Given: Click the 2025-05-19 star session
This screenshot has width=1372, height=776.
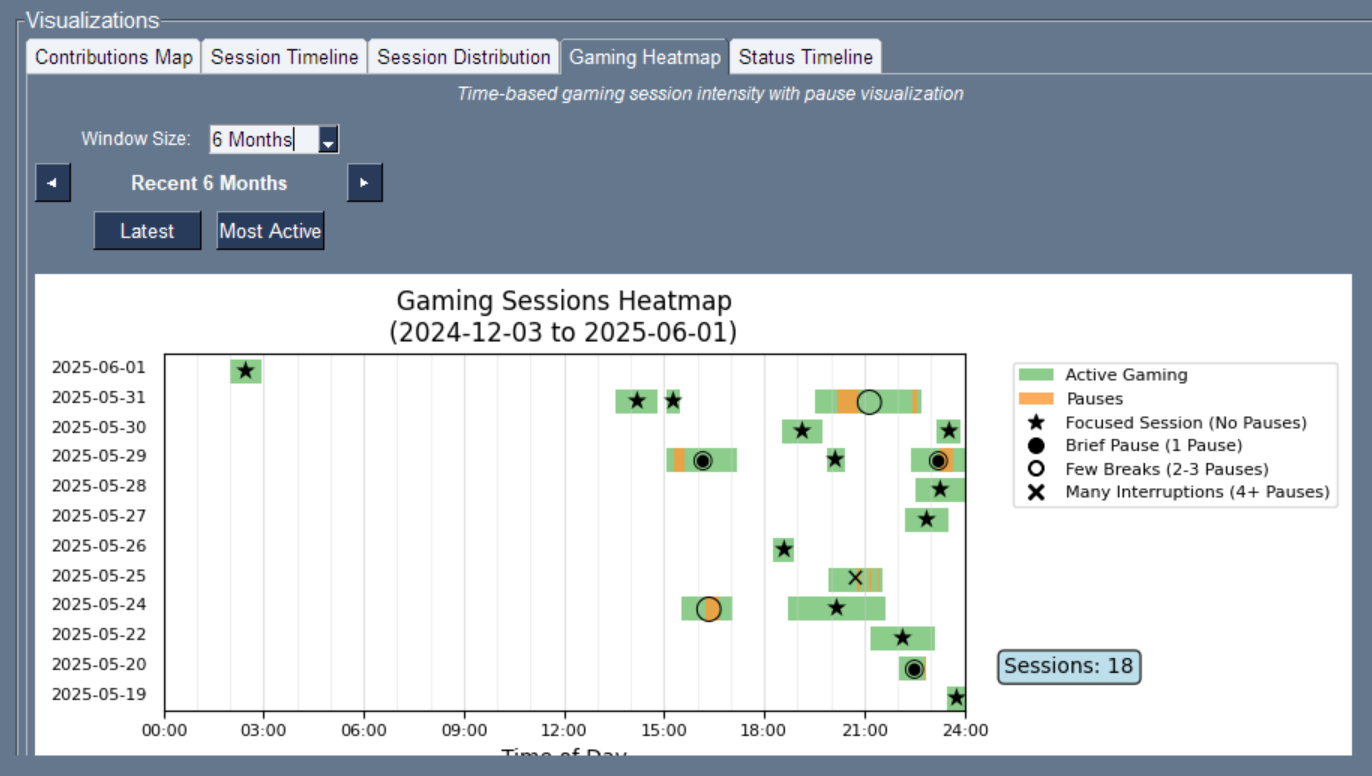Looking at the screenshot, I should pos(956,697).
